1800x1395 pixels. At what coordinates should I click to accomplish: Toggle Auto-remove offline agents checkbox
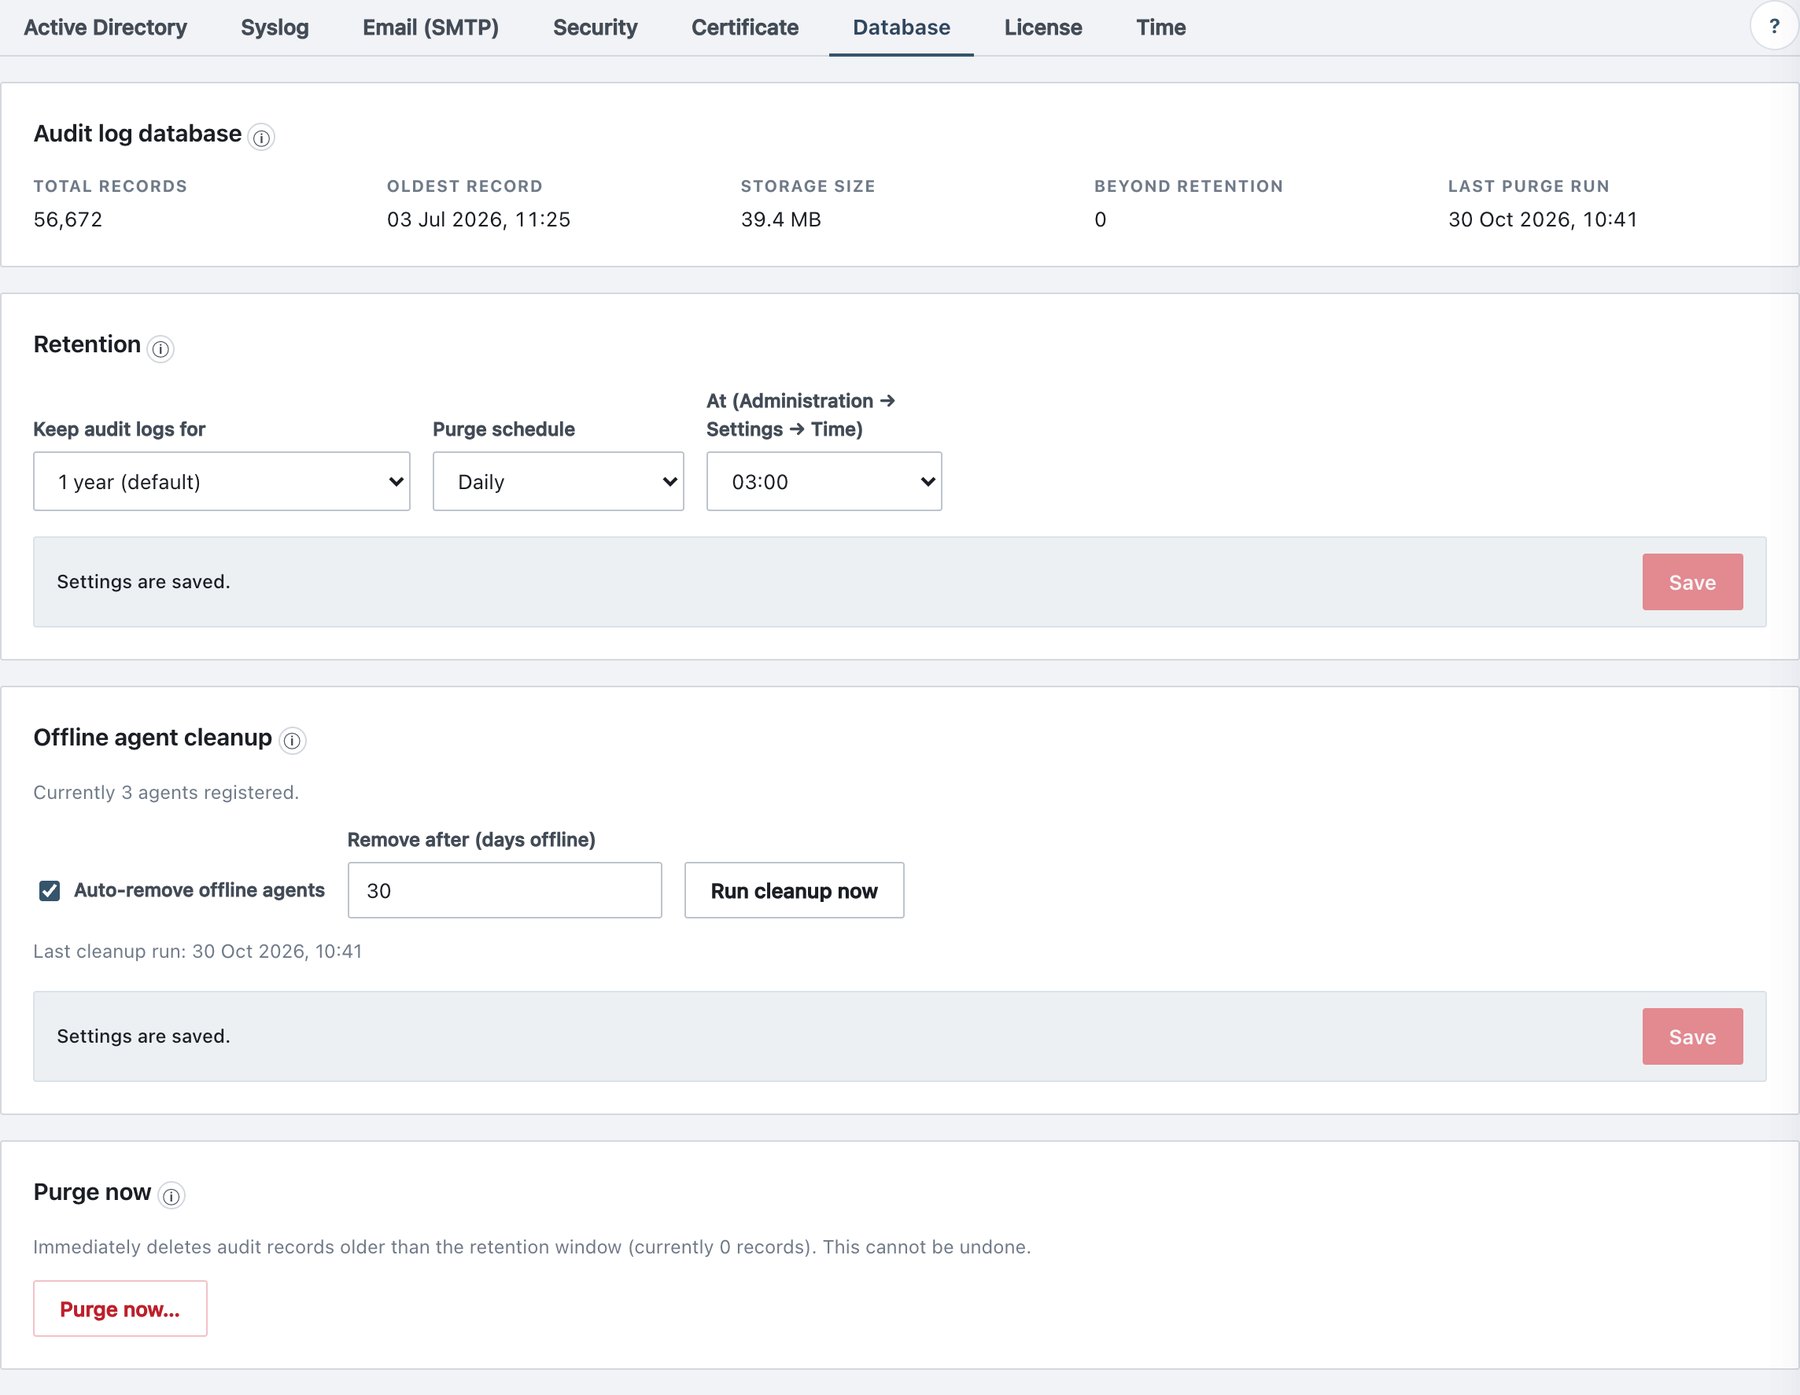click(49, 890)
